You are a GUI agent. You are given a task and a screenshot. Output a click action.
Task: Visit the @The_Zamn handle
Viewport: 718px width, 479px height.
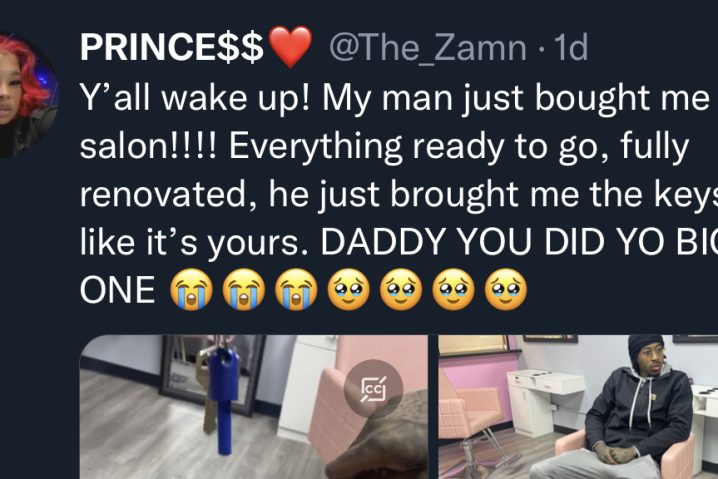[x=428, y=48]
